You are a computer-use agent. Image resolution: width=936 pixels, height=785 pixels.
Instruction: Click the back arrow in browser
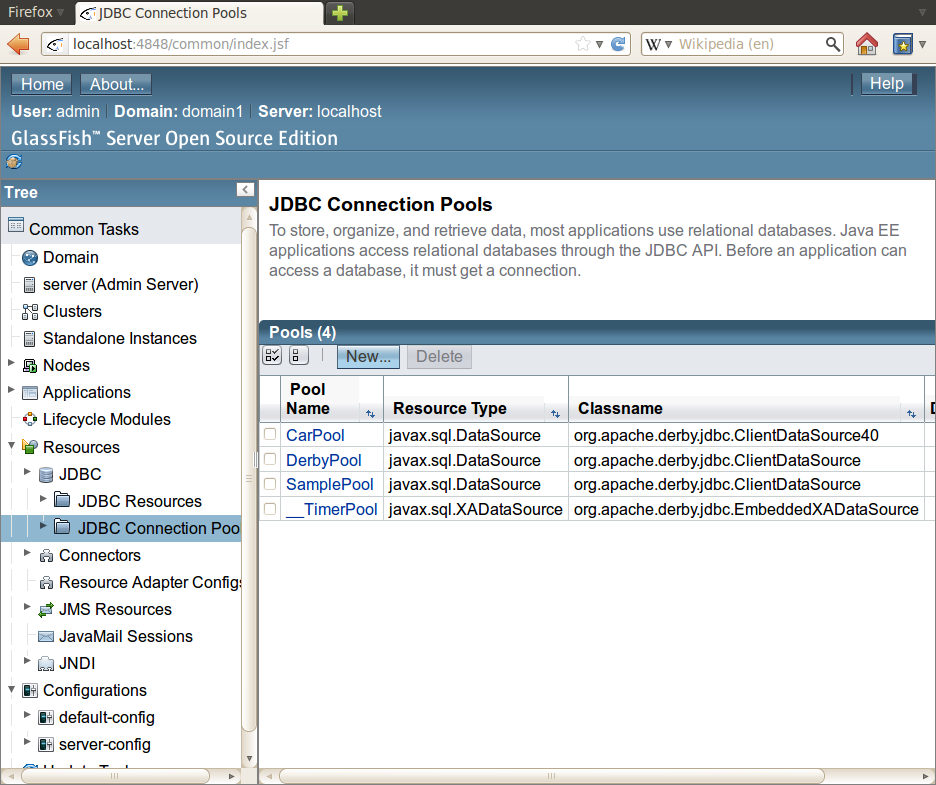(x=19, y=44)
